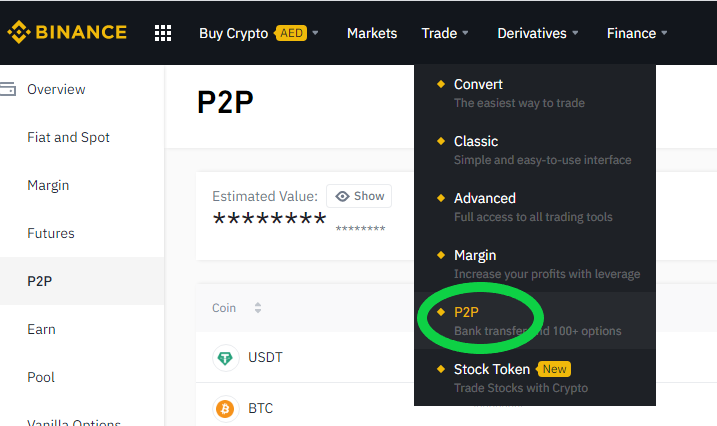Open the Markets page
The height and width of the screenshot is (426, 717).
click(x=372, y=33)
